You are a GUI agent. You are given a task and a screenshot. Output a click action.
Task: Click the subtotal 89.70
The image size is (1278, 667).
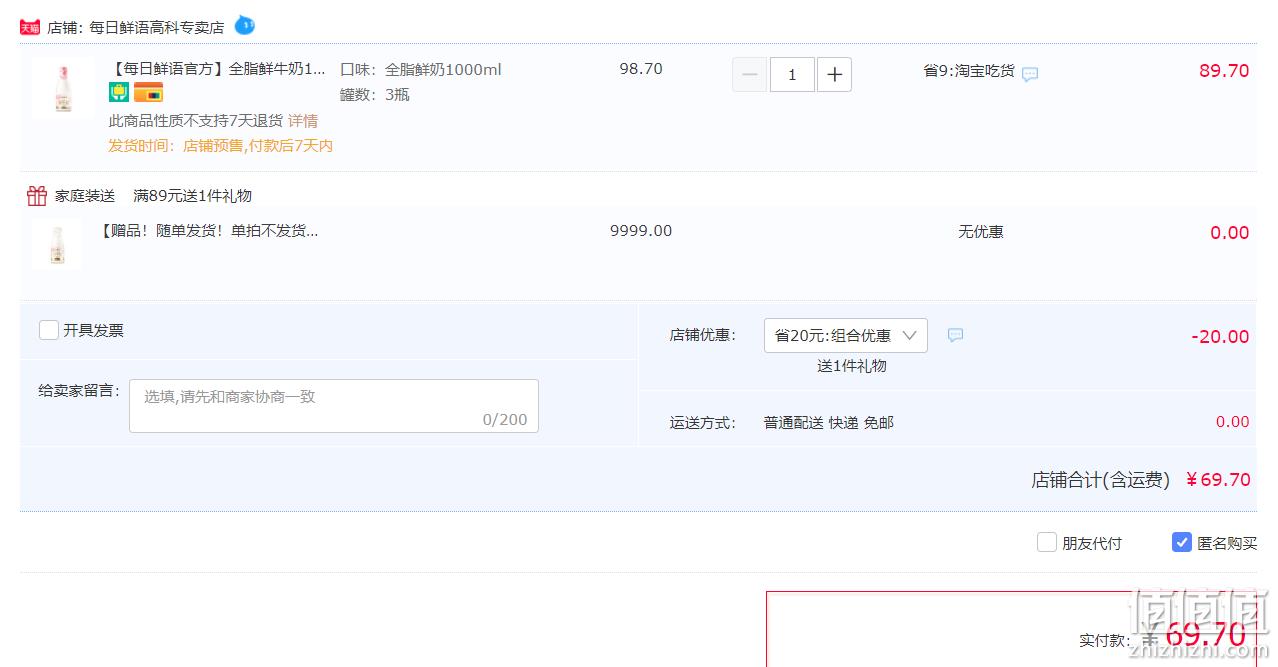[x=1224, y=71]
